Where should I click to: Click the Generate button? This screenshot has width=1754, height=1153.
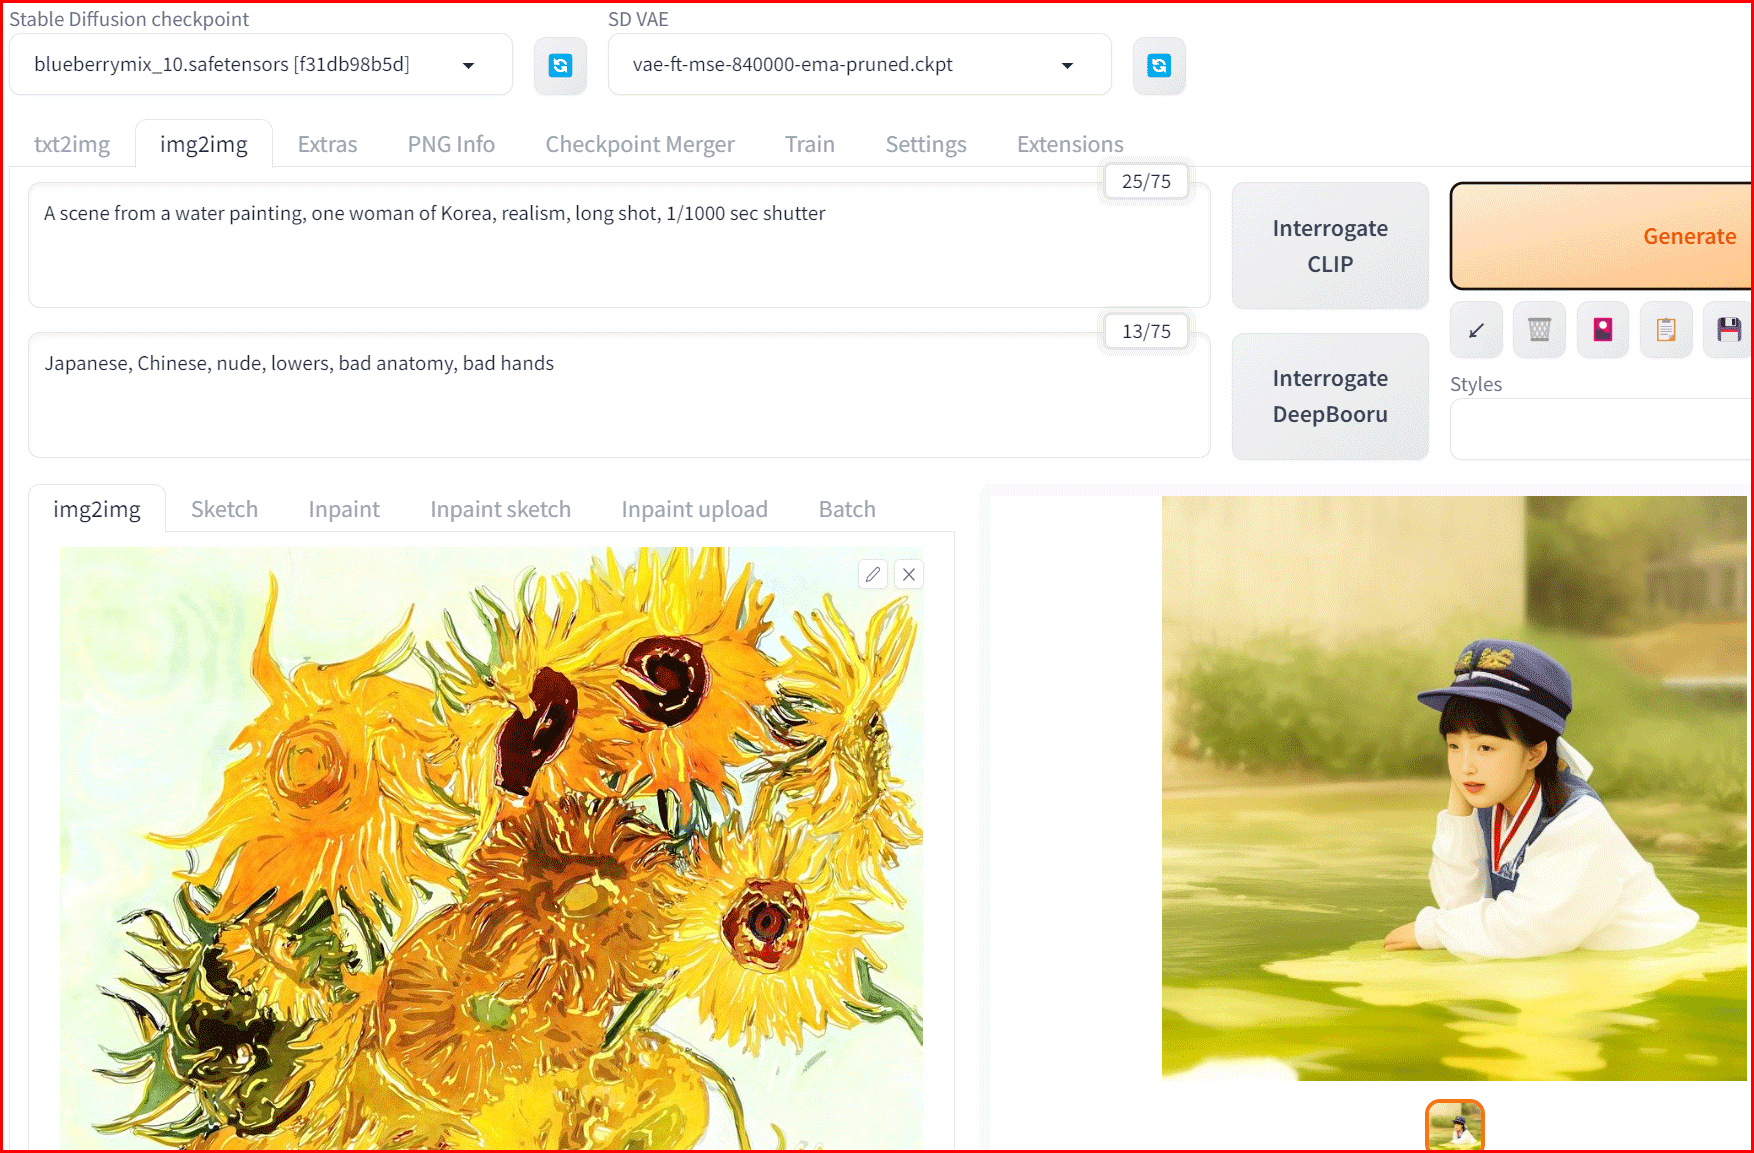pos(1602,236)
